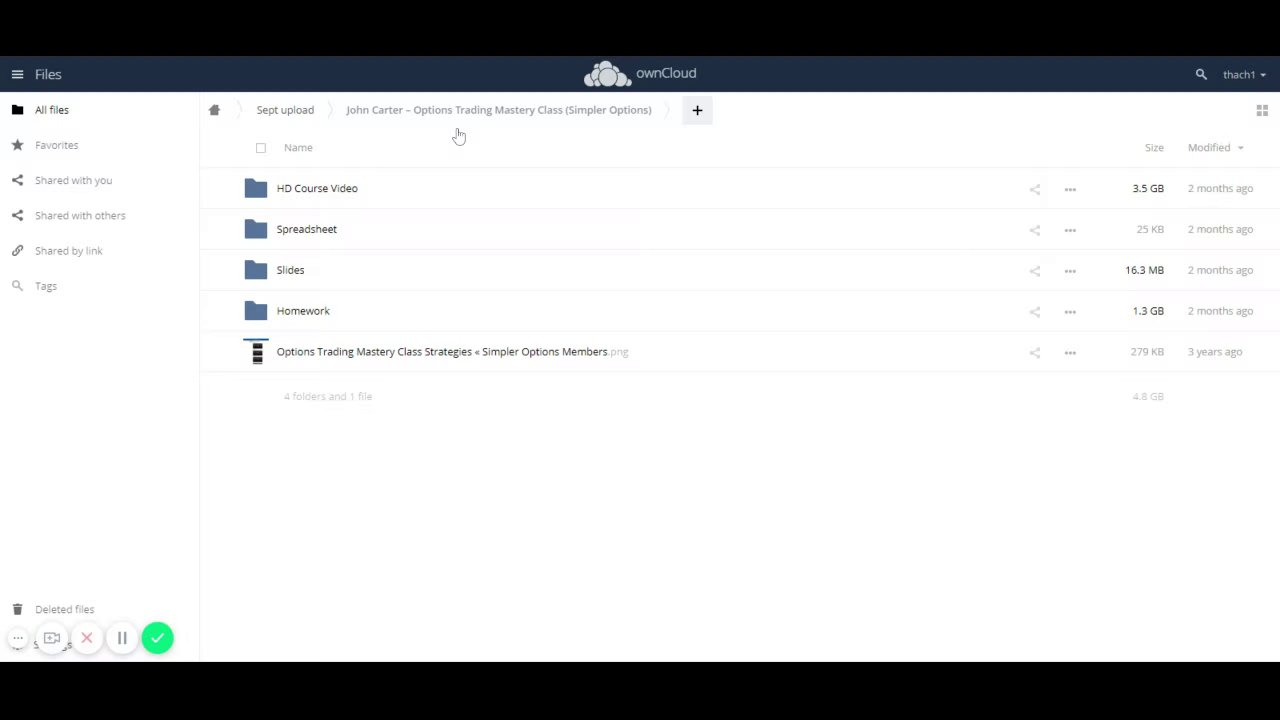Open HD Course Video folder name
This screenshot has width=1280, height=720.
pos(317,188)
